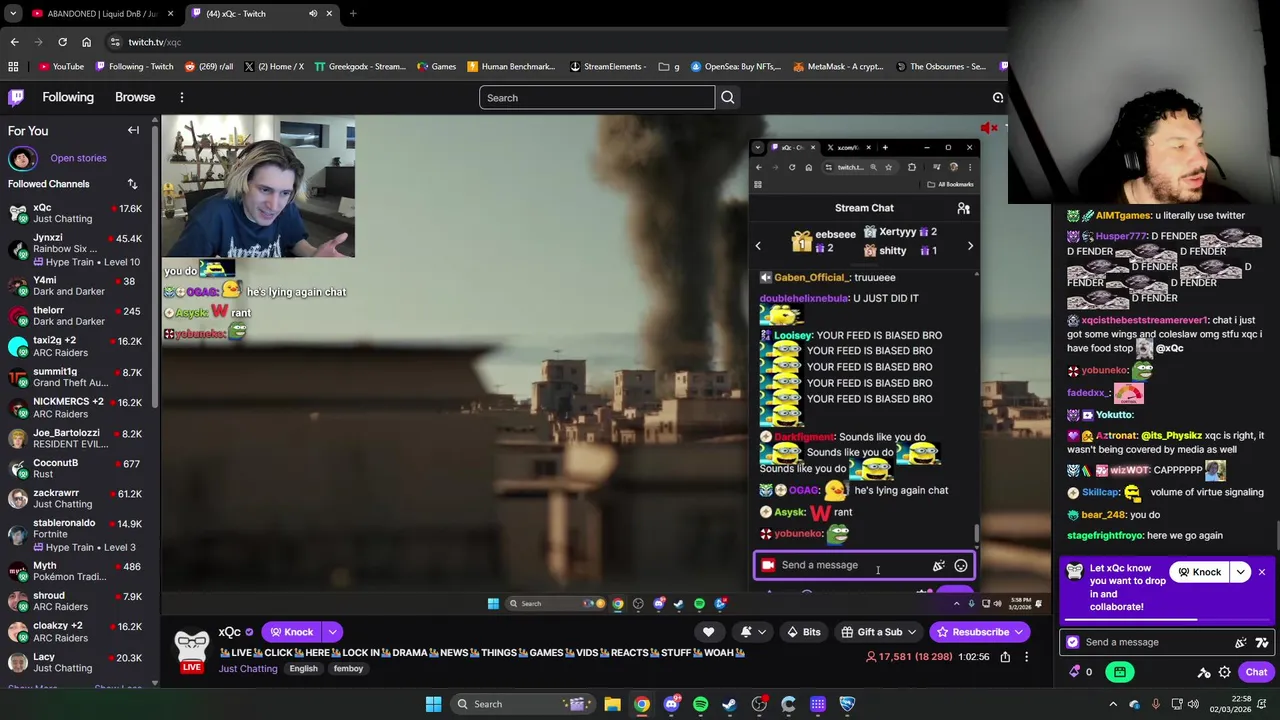Open stories link in sidebar
Image resolution: width=1280 pixels, height=720 pixels.
tap(78, 158)
